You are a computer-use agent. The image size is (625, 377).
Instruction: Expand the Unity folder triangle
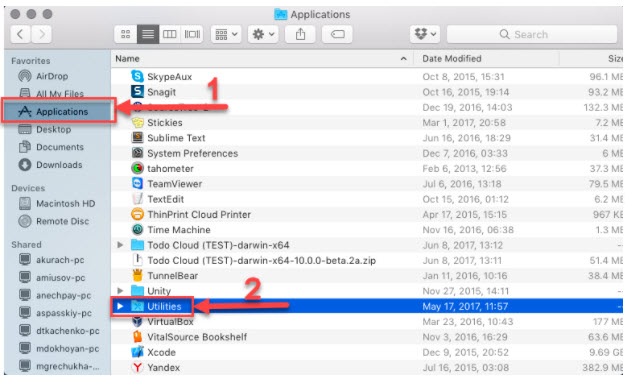coord(120,291)
